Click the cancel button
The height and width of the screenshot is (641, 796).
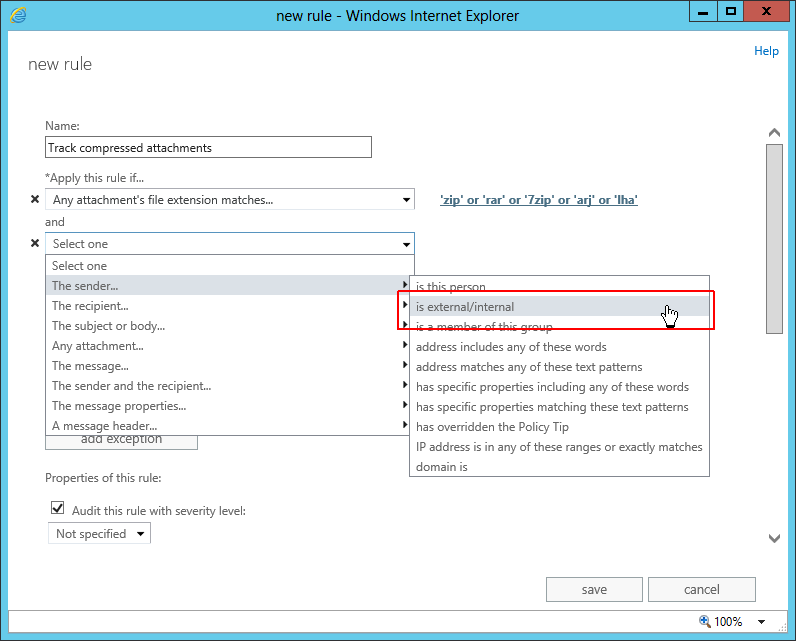[702, 589]
